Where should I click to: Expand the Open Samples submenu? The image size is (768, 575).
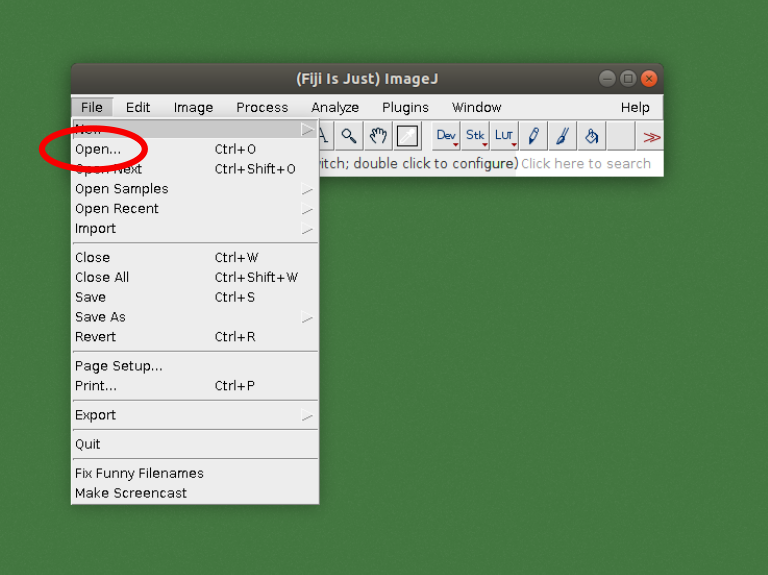(195, 189)
